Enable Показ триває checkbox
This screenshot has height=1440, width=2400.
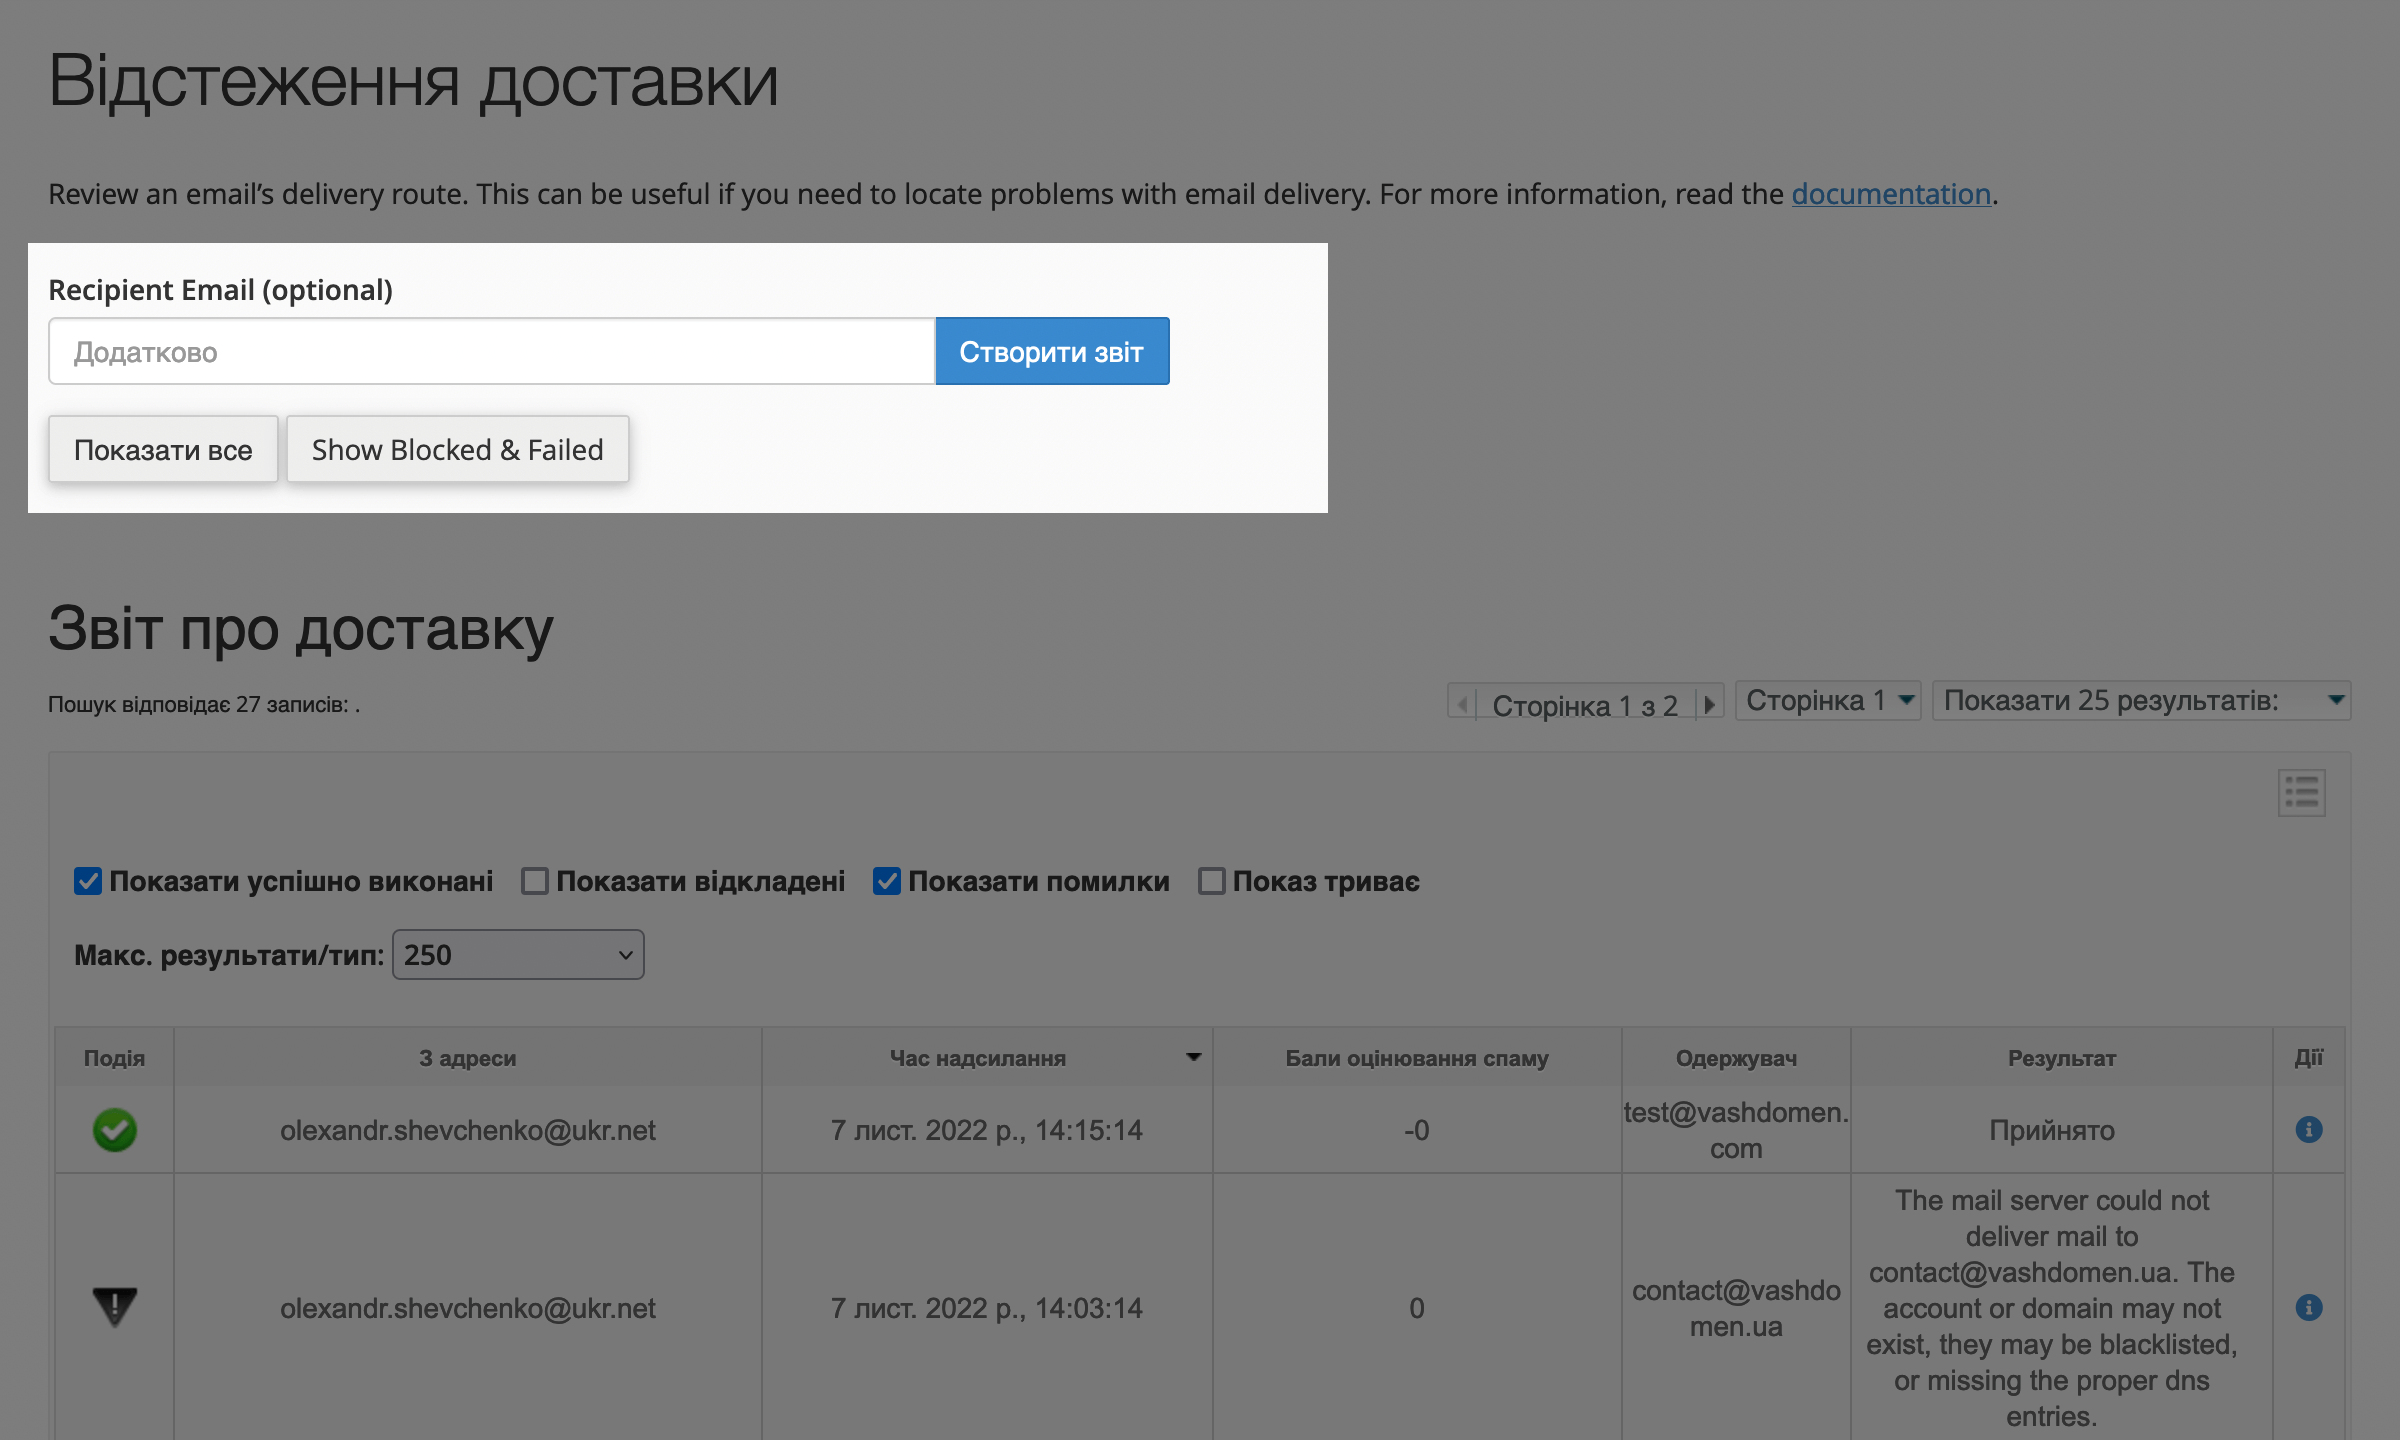pos(1212,881)
